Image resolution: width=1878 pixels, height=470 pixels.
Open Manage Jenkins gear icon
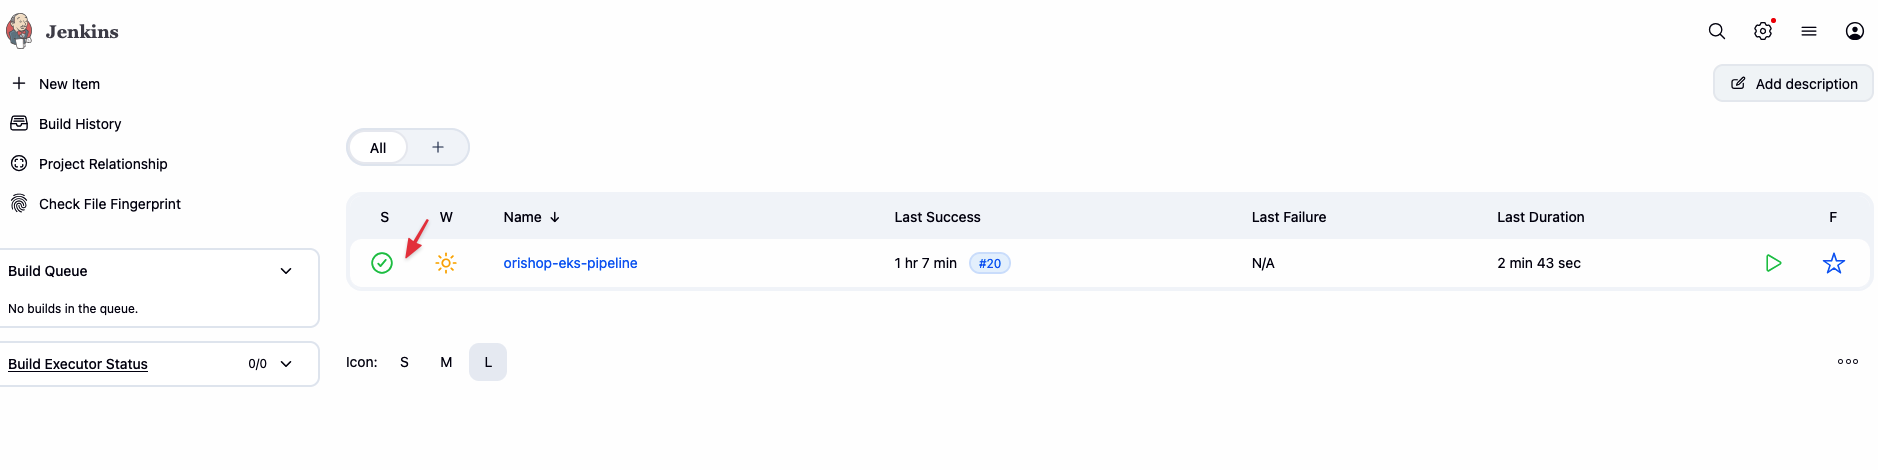click(1763, 31)
